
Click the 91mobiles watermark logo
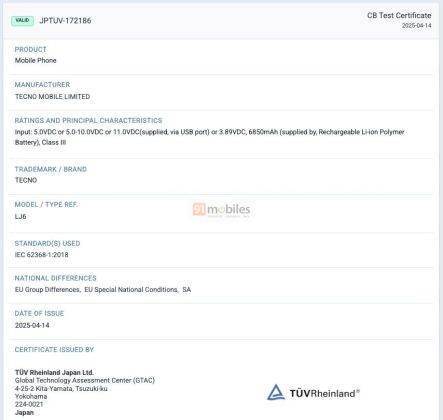tap(221, 210)
